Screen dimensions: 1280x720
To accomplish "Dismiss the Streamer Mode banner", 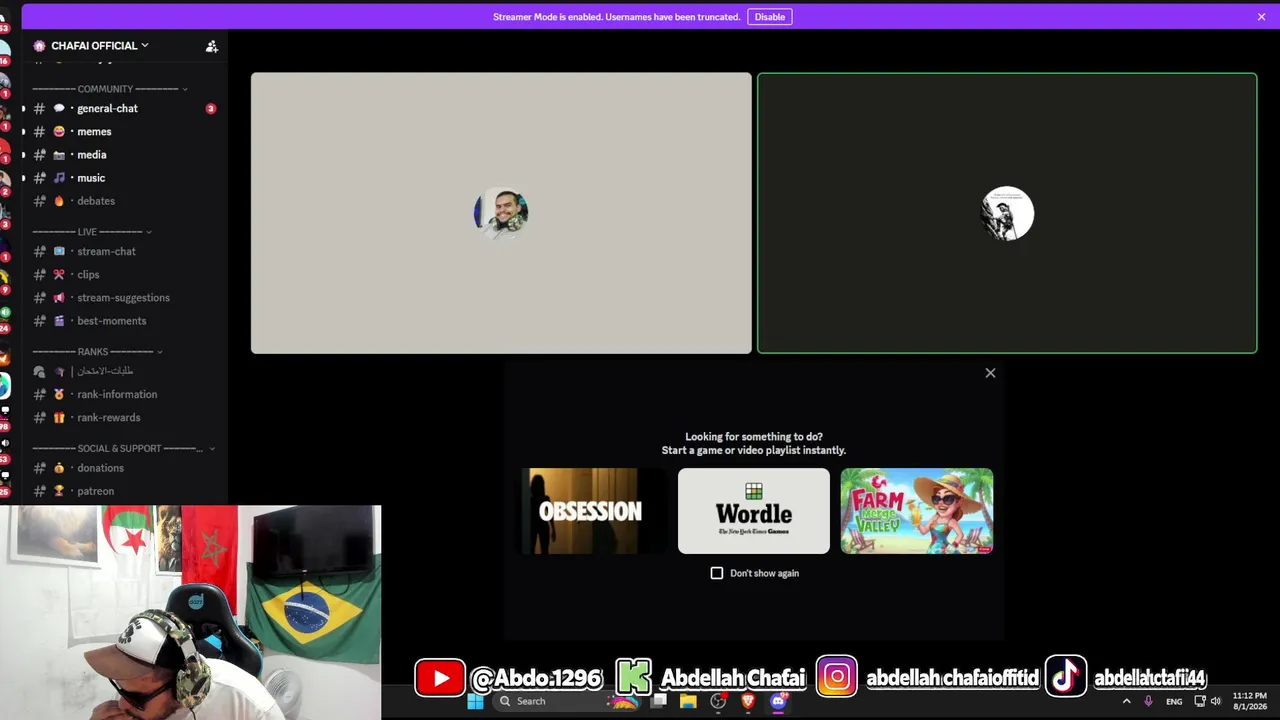I will pos(1261,17).
